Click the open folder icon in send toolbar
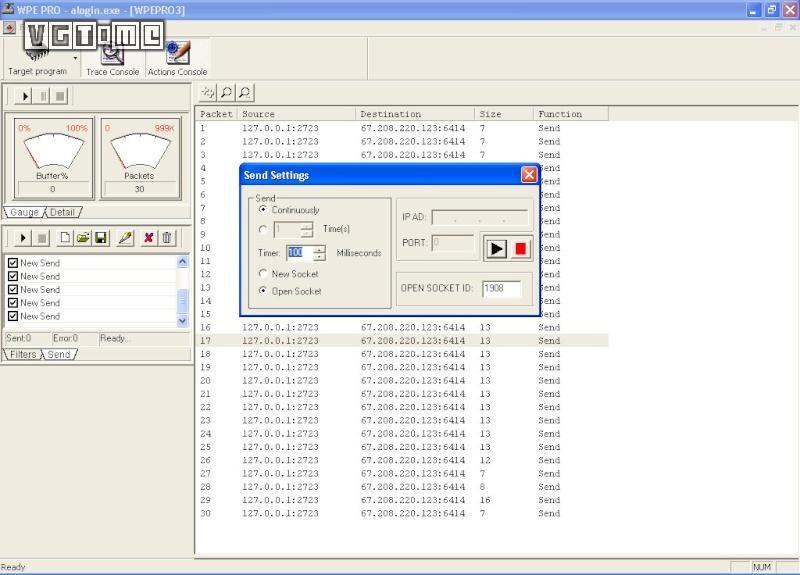Image resolution: width=800 pixels, height=575 pixels. tap(83, 238)
